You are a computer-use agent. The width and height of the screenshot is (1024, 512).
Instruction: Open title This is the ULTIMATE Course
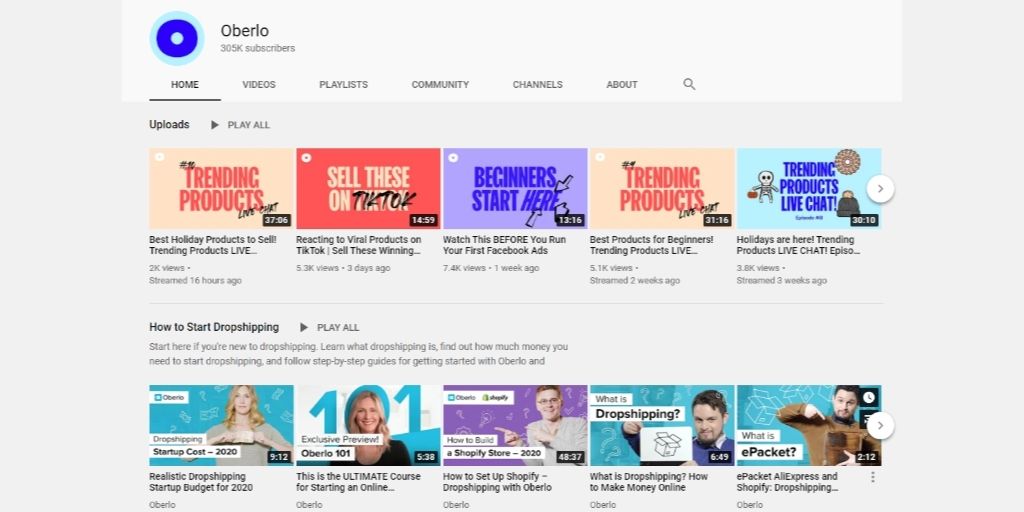tap(357, 482)
